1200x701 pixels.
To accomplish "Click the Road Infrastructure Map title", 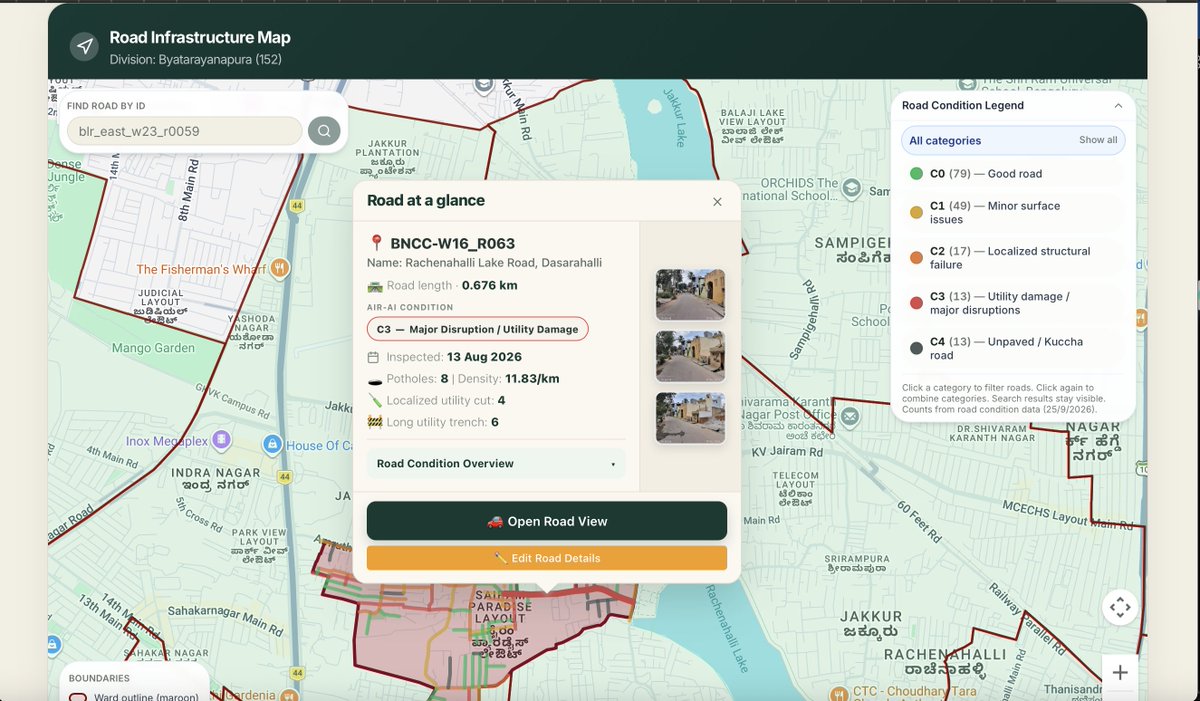I will point(200,37).
